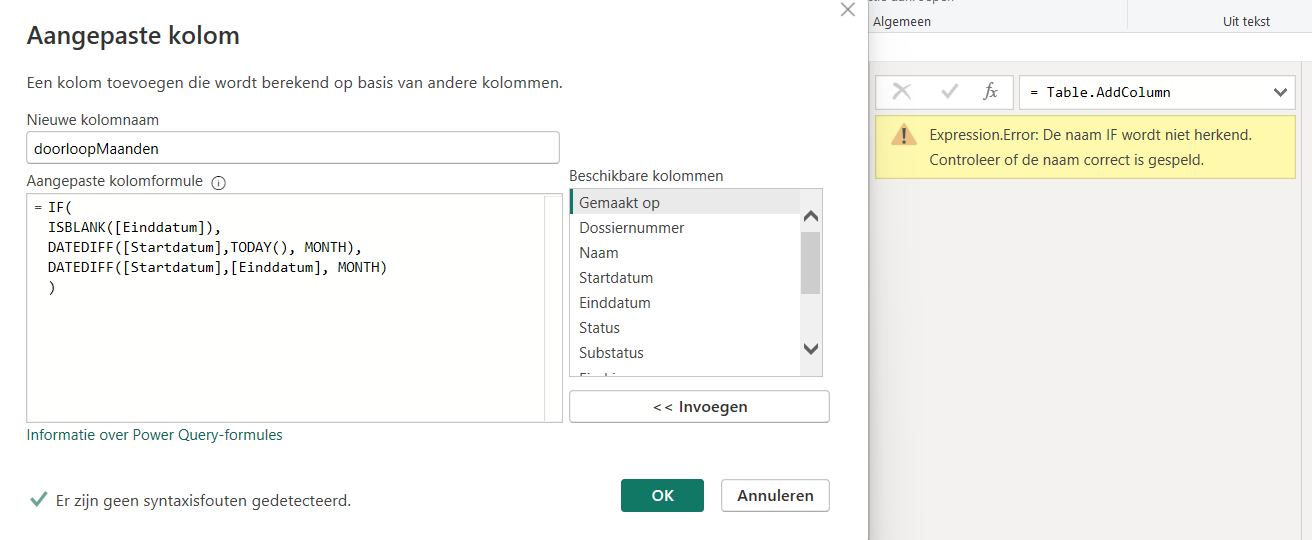Click inside the custom column formula editor
The height and width of the screenshot is (540, 1312).
(294, 308)
